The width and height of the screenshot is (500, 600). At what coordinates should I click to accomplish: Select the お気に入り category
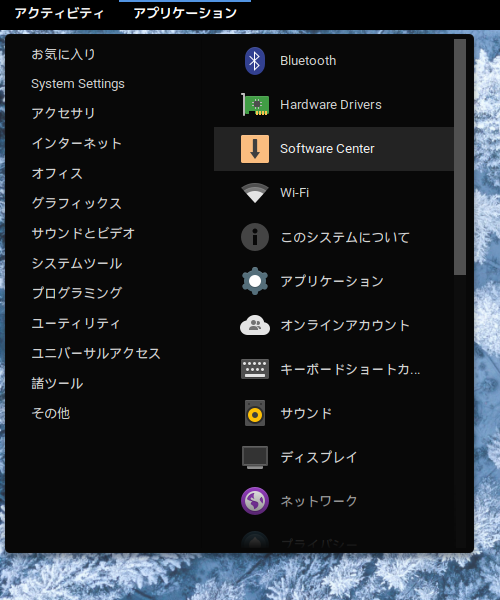coord(64,54)
